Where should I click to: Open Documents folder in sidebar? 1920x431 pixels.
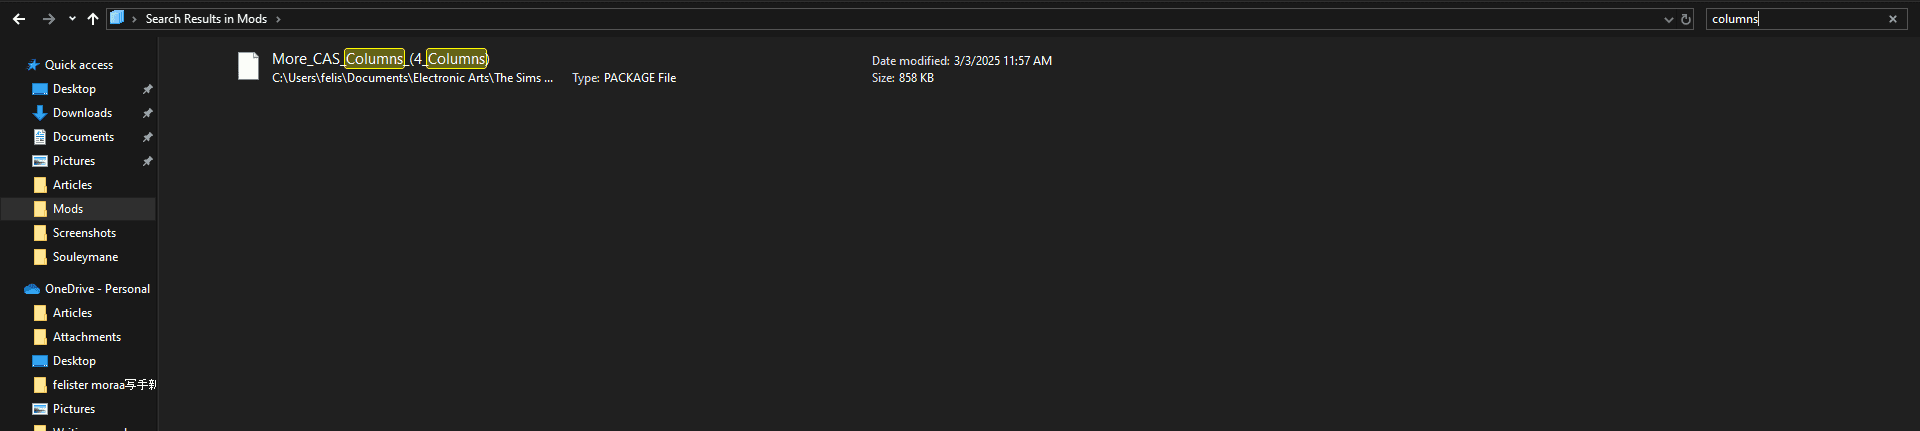(83, 137)
